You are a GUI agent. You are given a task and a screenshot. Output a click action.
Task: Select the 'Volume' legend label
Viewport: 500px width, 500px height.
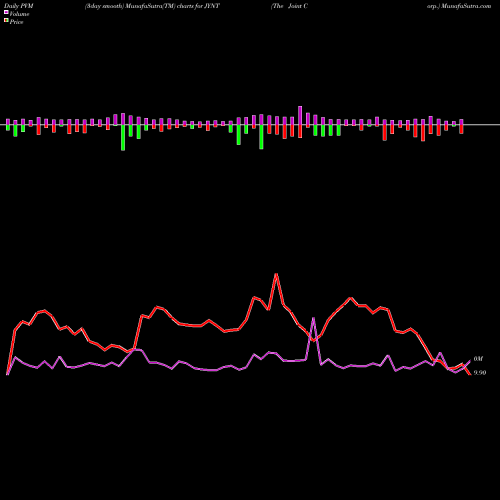[19, 14]
